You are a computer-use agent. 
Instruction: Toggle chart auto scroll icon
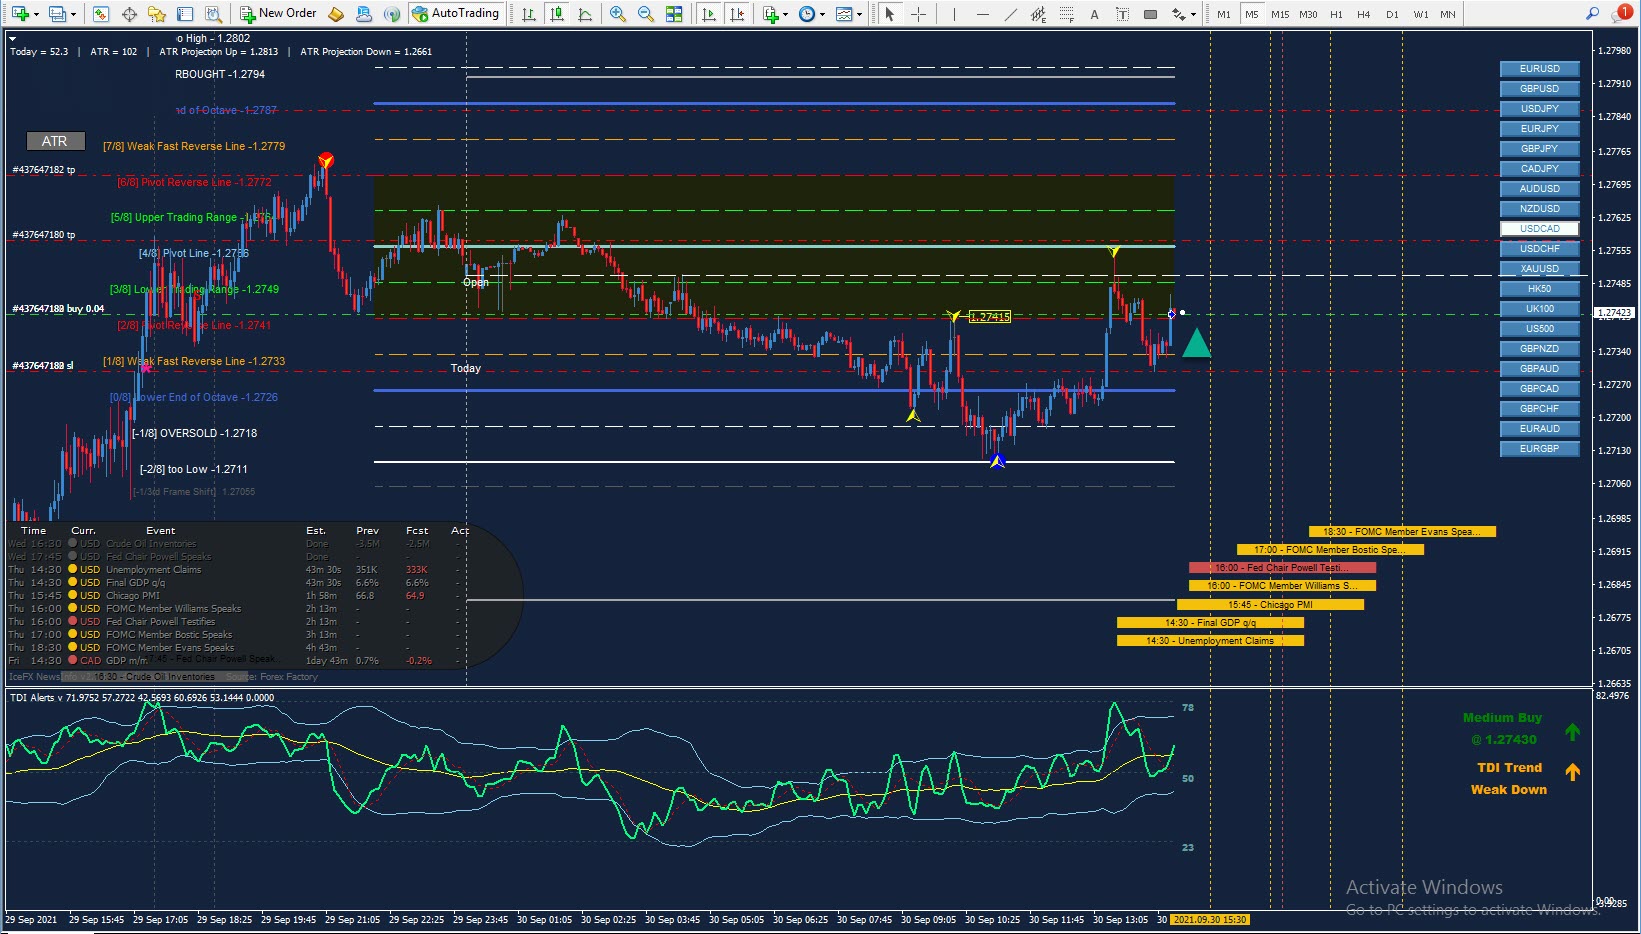pyautogui.click(x=709, y=14)
